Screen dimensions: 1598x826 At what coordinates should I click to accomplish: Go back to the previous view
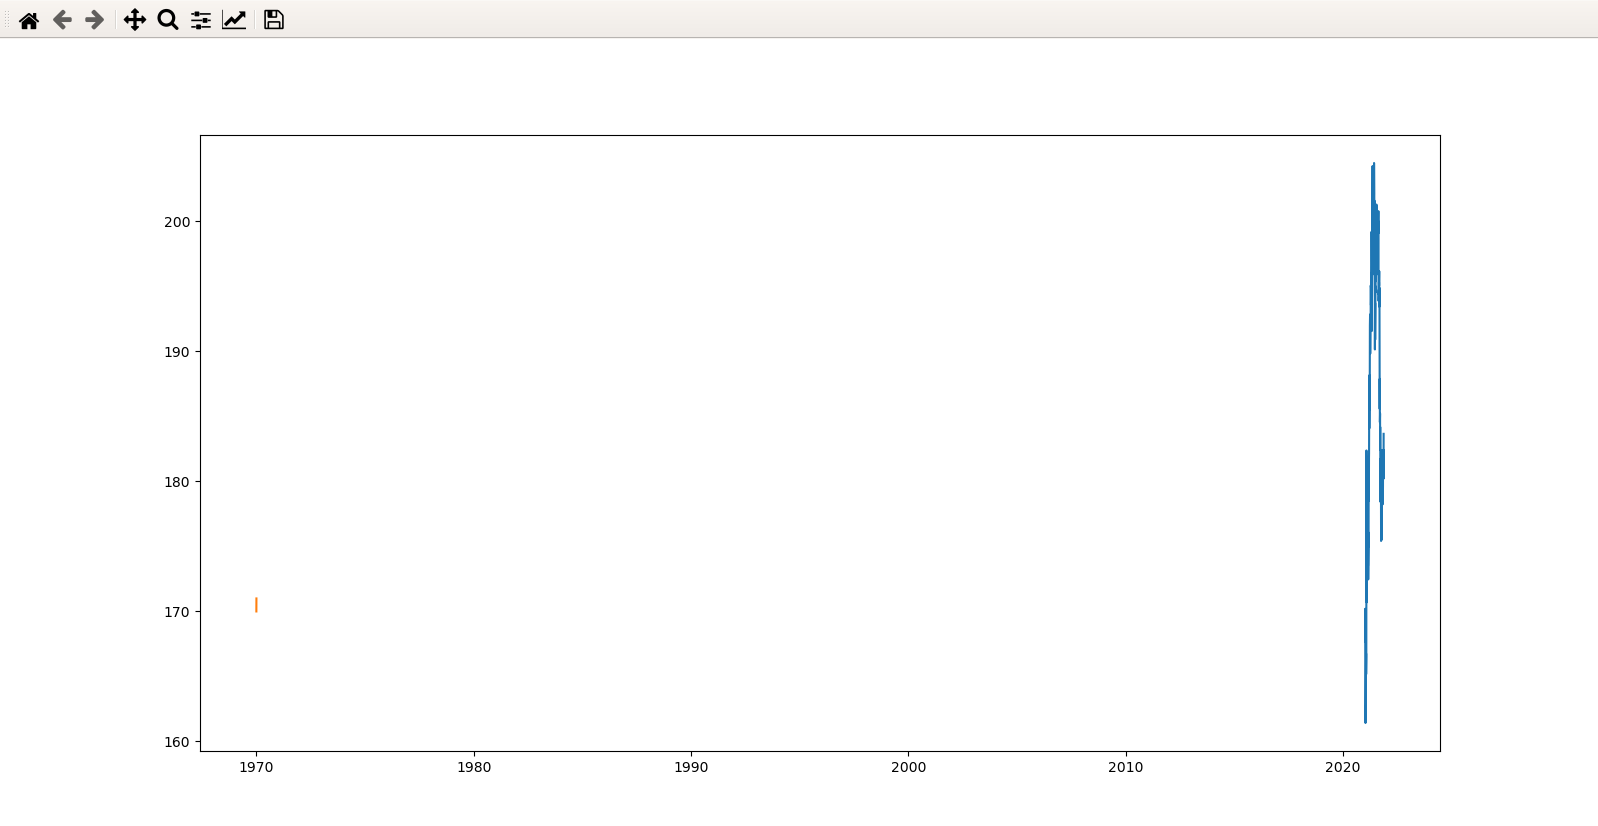(62, 20)
